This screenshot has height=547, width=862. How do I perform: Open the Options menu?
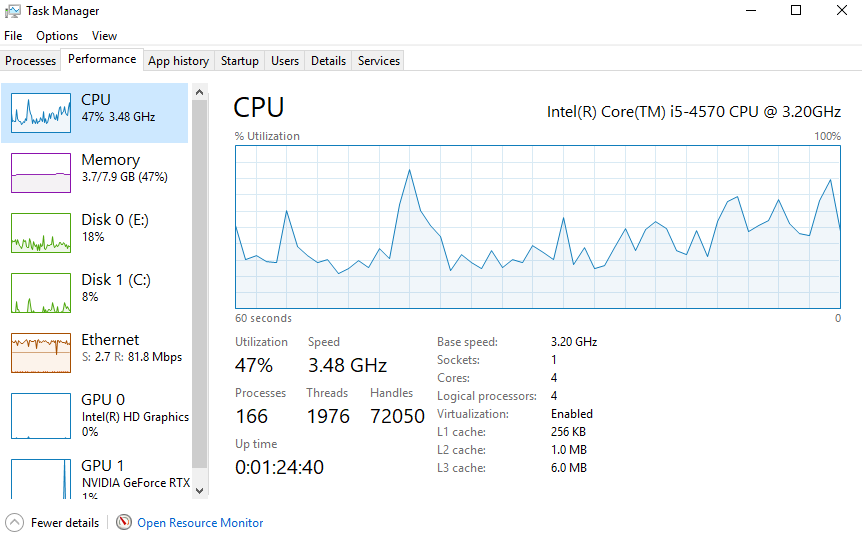(57, 36)
